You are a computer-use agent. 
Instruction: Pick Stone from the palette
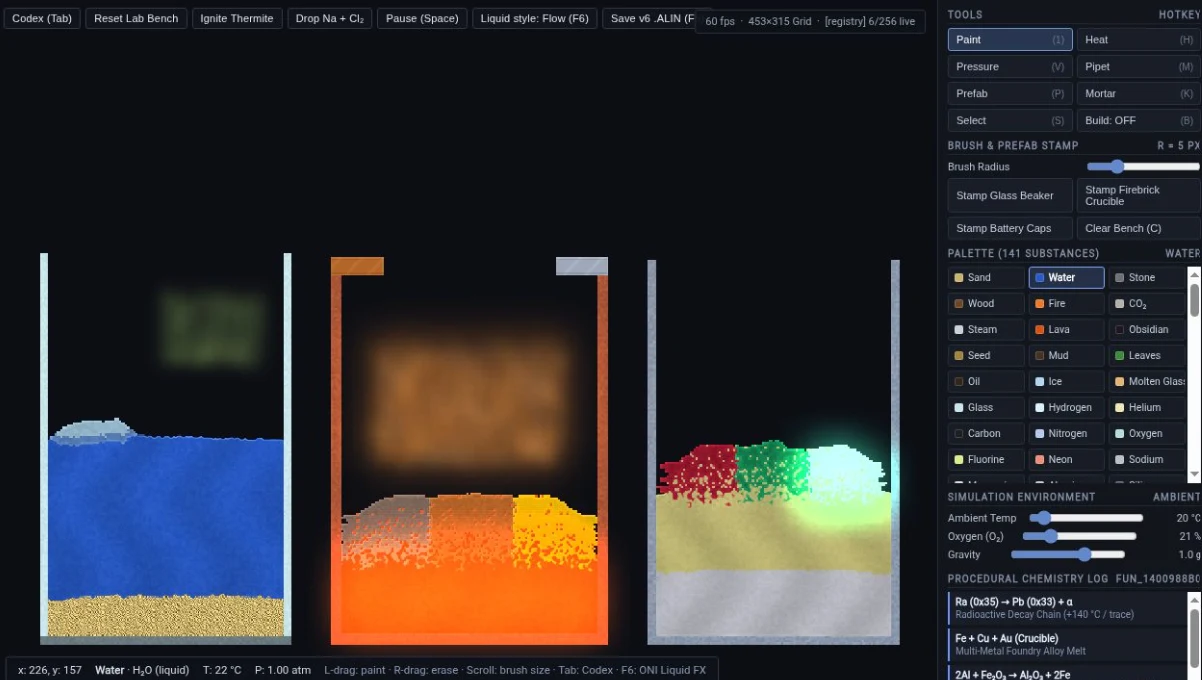click(1147, 277)
